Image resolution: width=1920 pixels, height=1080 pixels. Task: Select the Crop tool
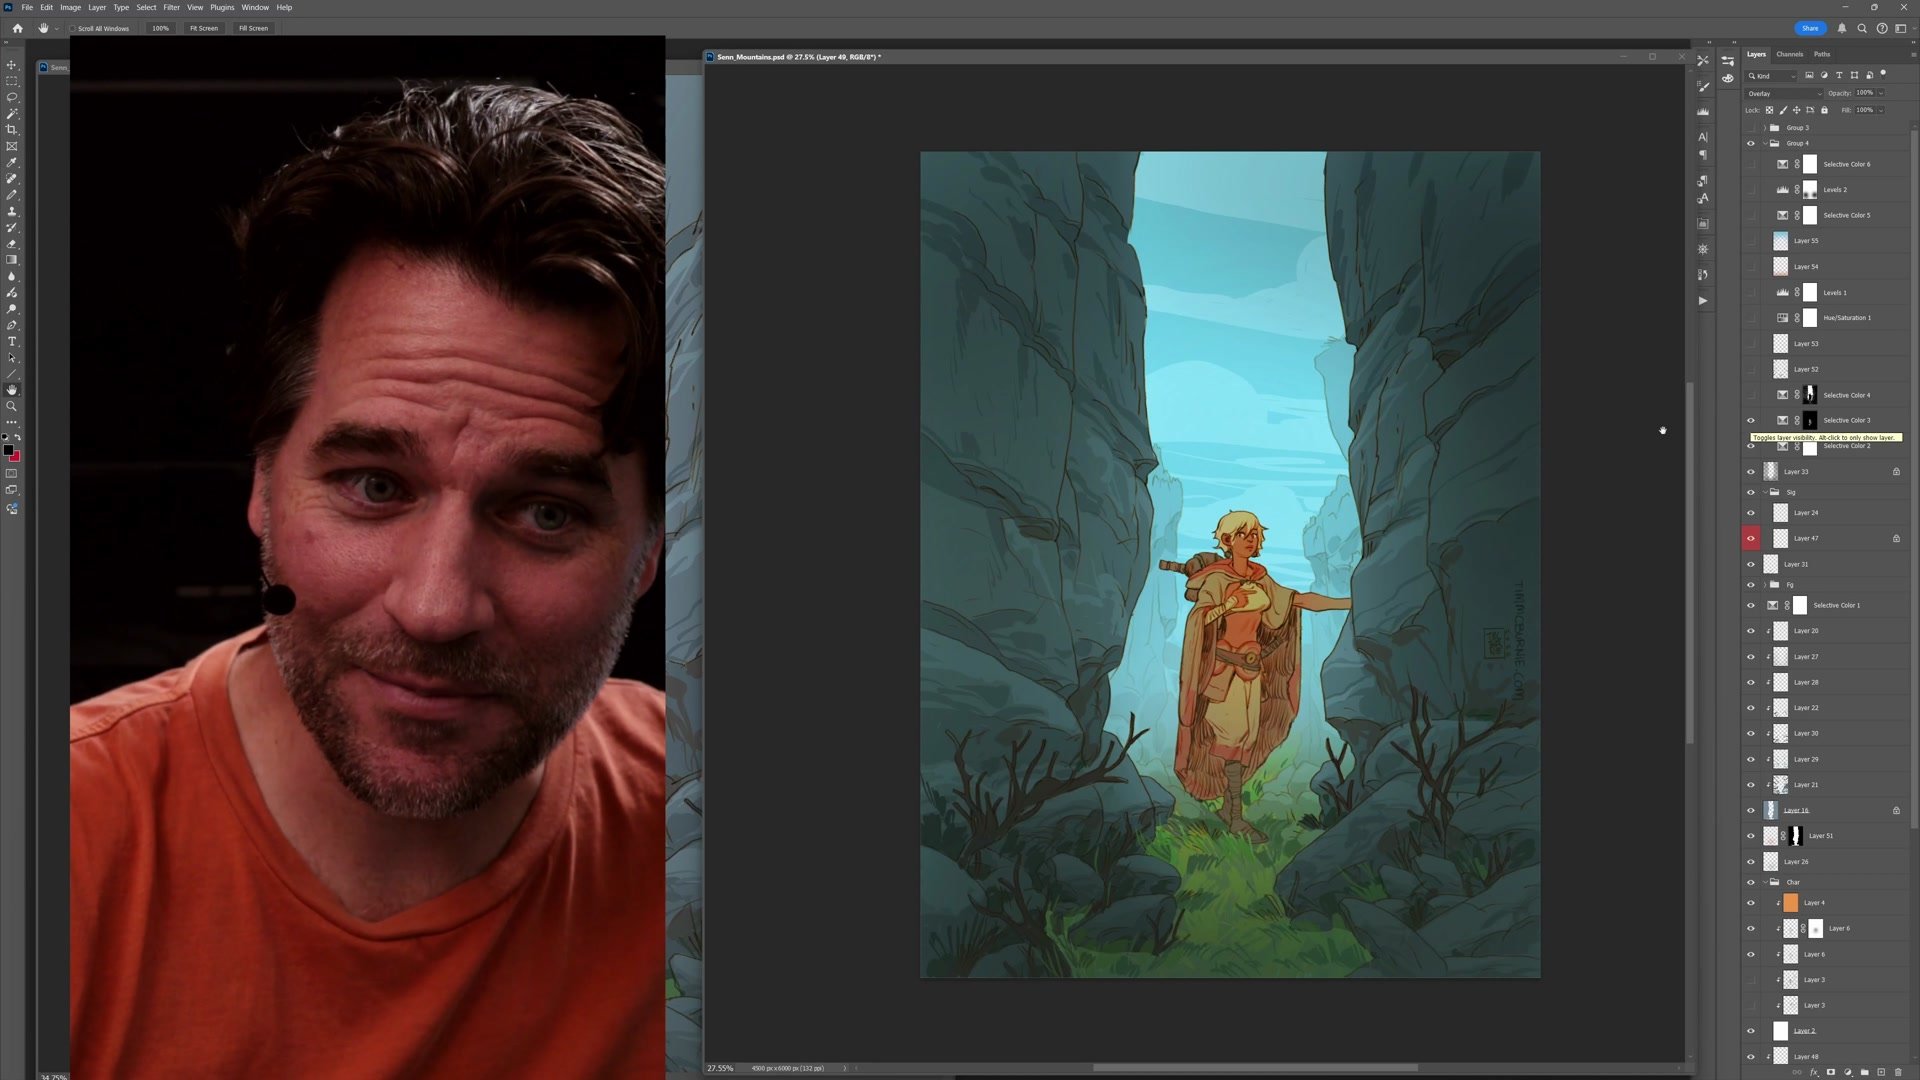click(12, 130)
